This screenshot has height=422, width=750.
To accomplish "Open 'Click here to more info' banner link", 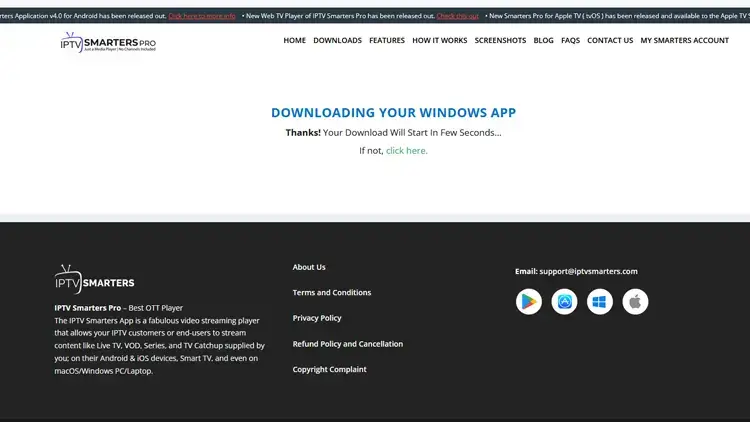I will (202, 16).
